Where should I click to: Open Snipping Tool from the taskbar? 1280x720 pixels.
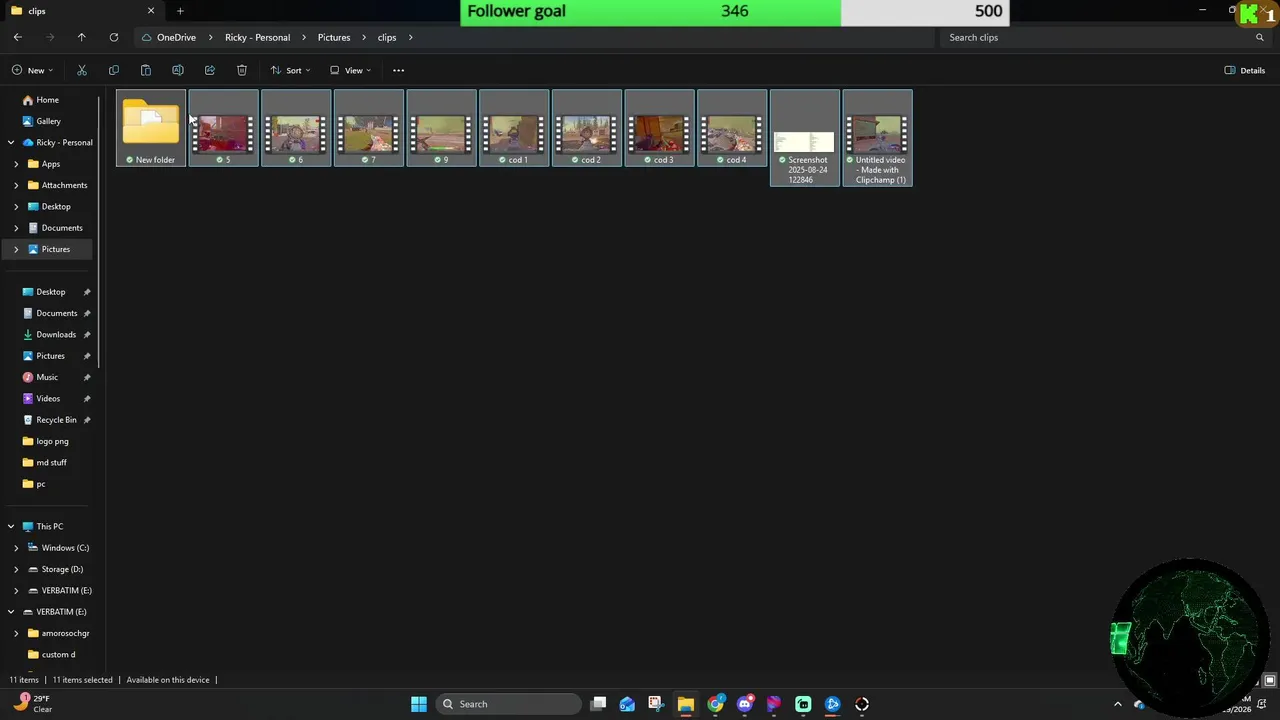coord(655,704)
